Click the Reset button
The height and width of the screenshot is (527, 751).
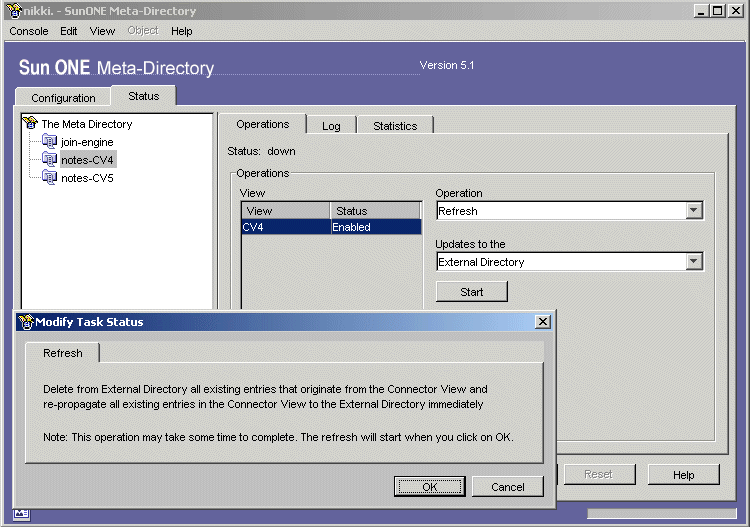(598, 474)
